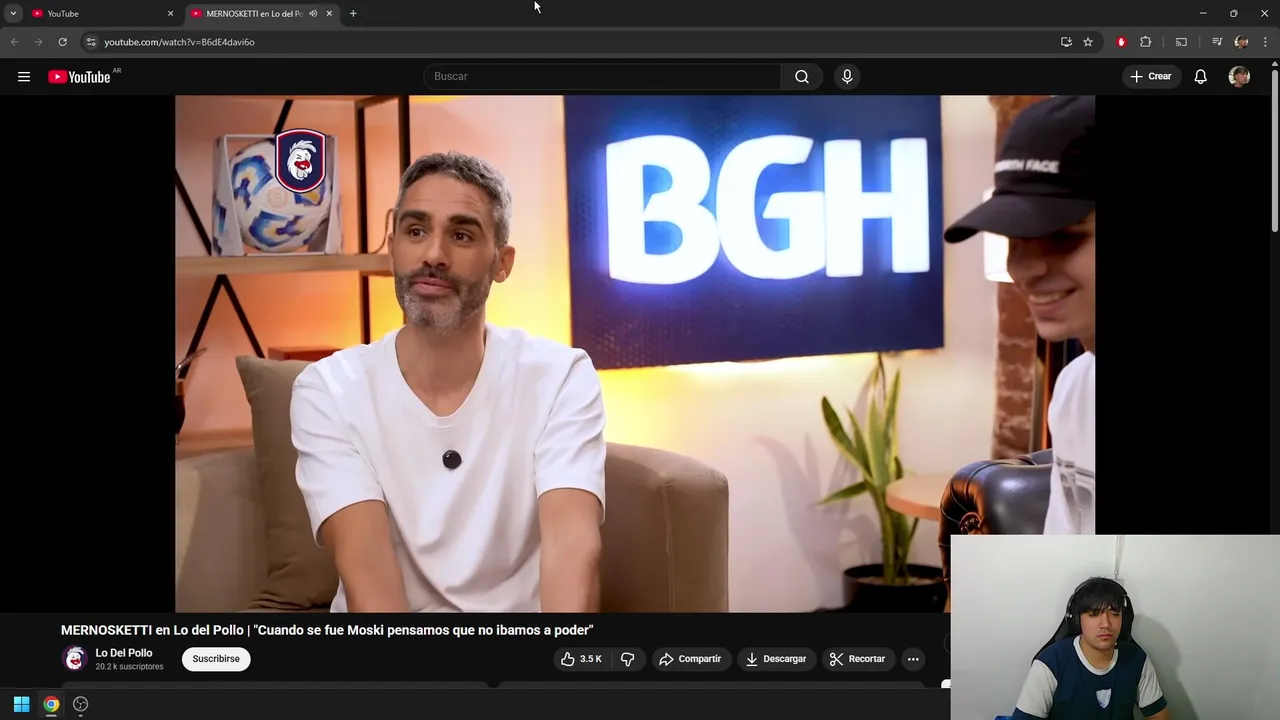Open Chrome three-dot menu
Screen dimensions: 1280x720
tap(1265, 42)
